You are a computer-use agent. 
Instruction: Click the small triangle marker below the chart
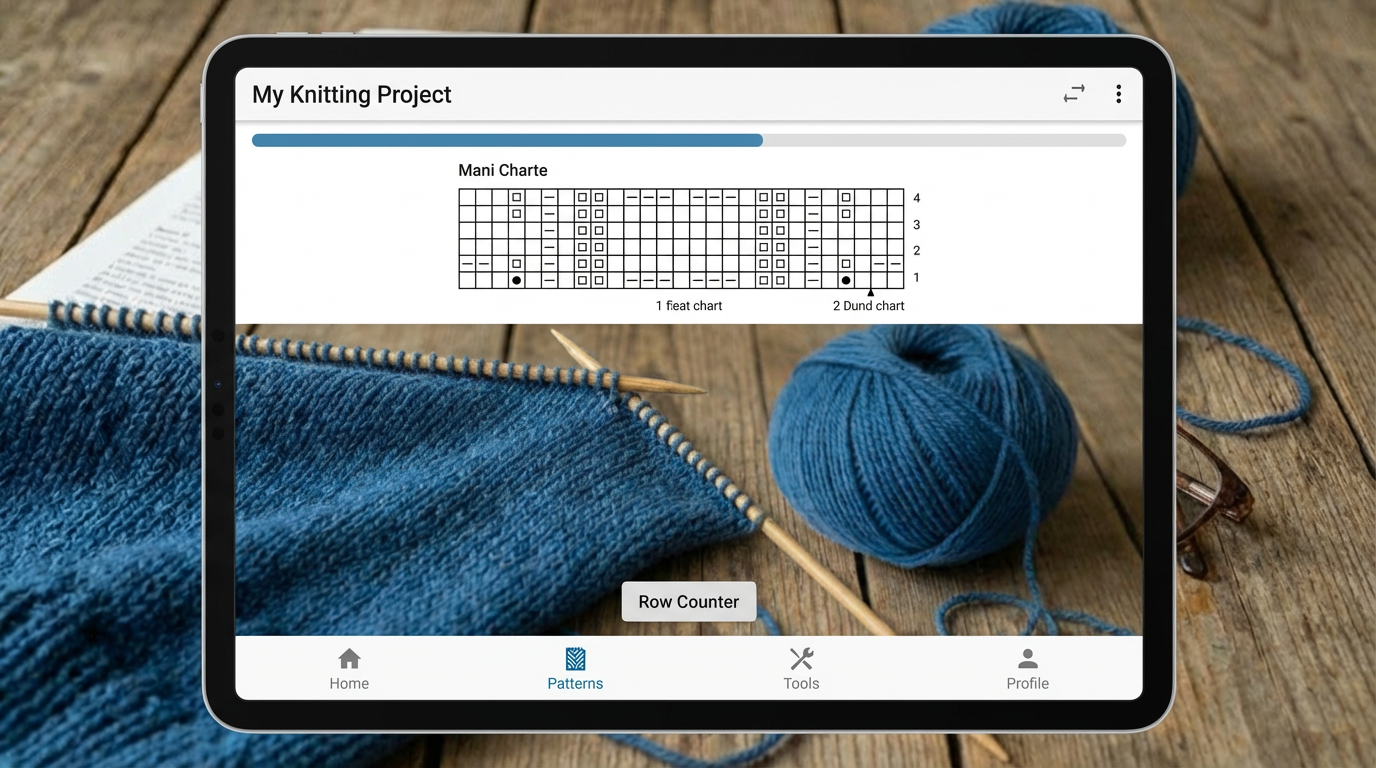[x=870, y=293]
